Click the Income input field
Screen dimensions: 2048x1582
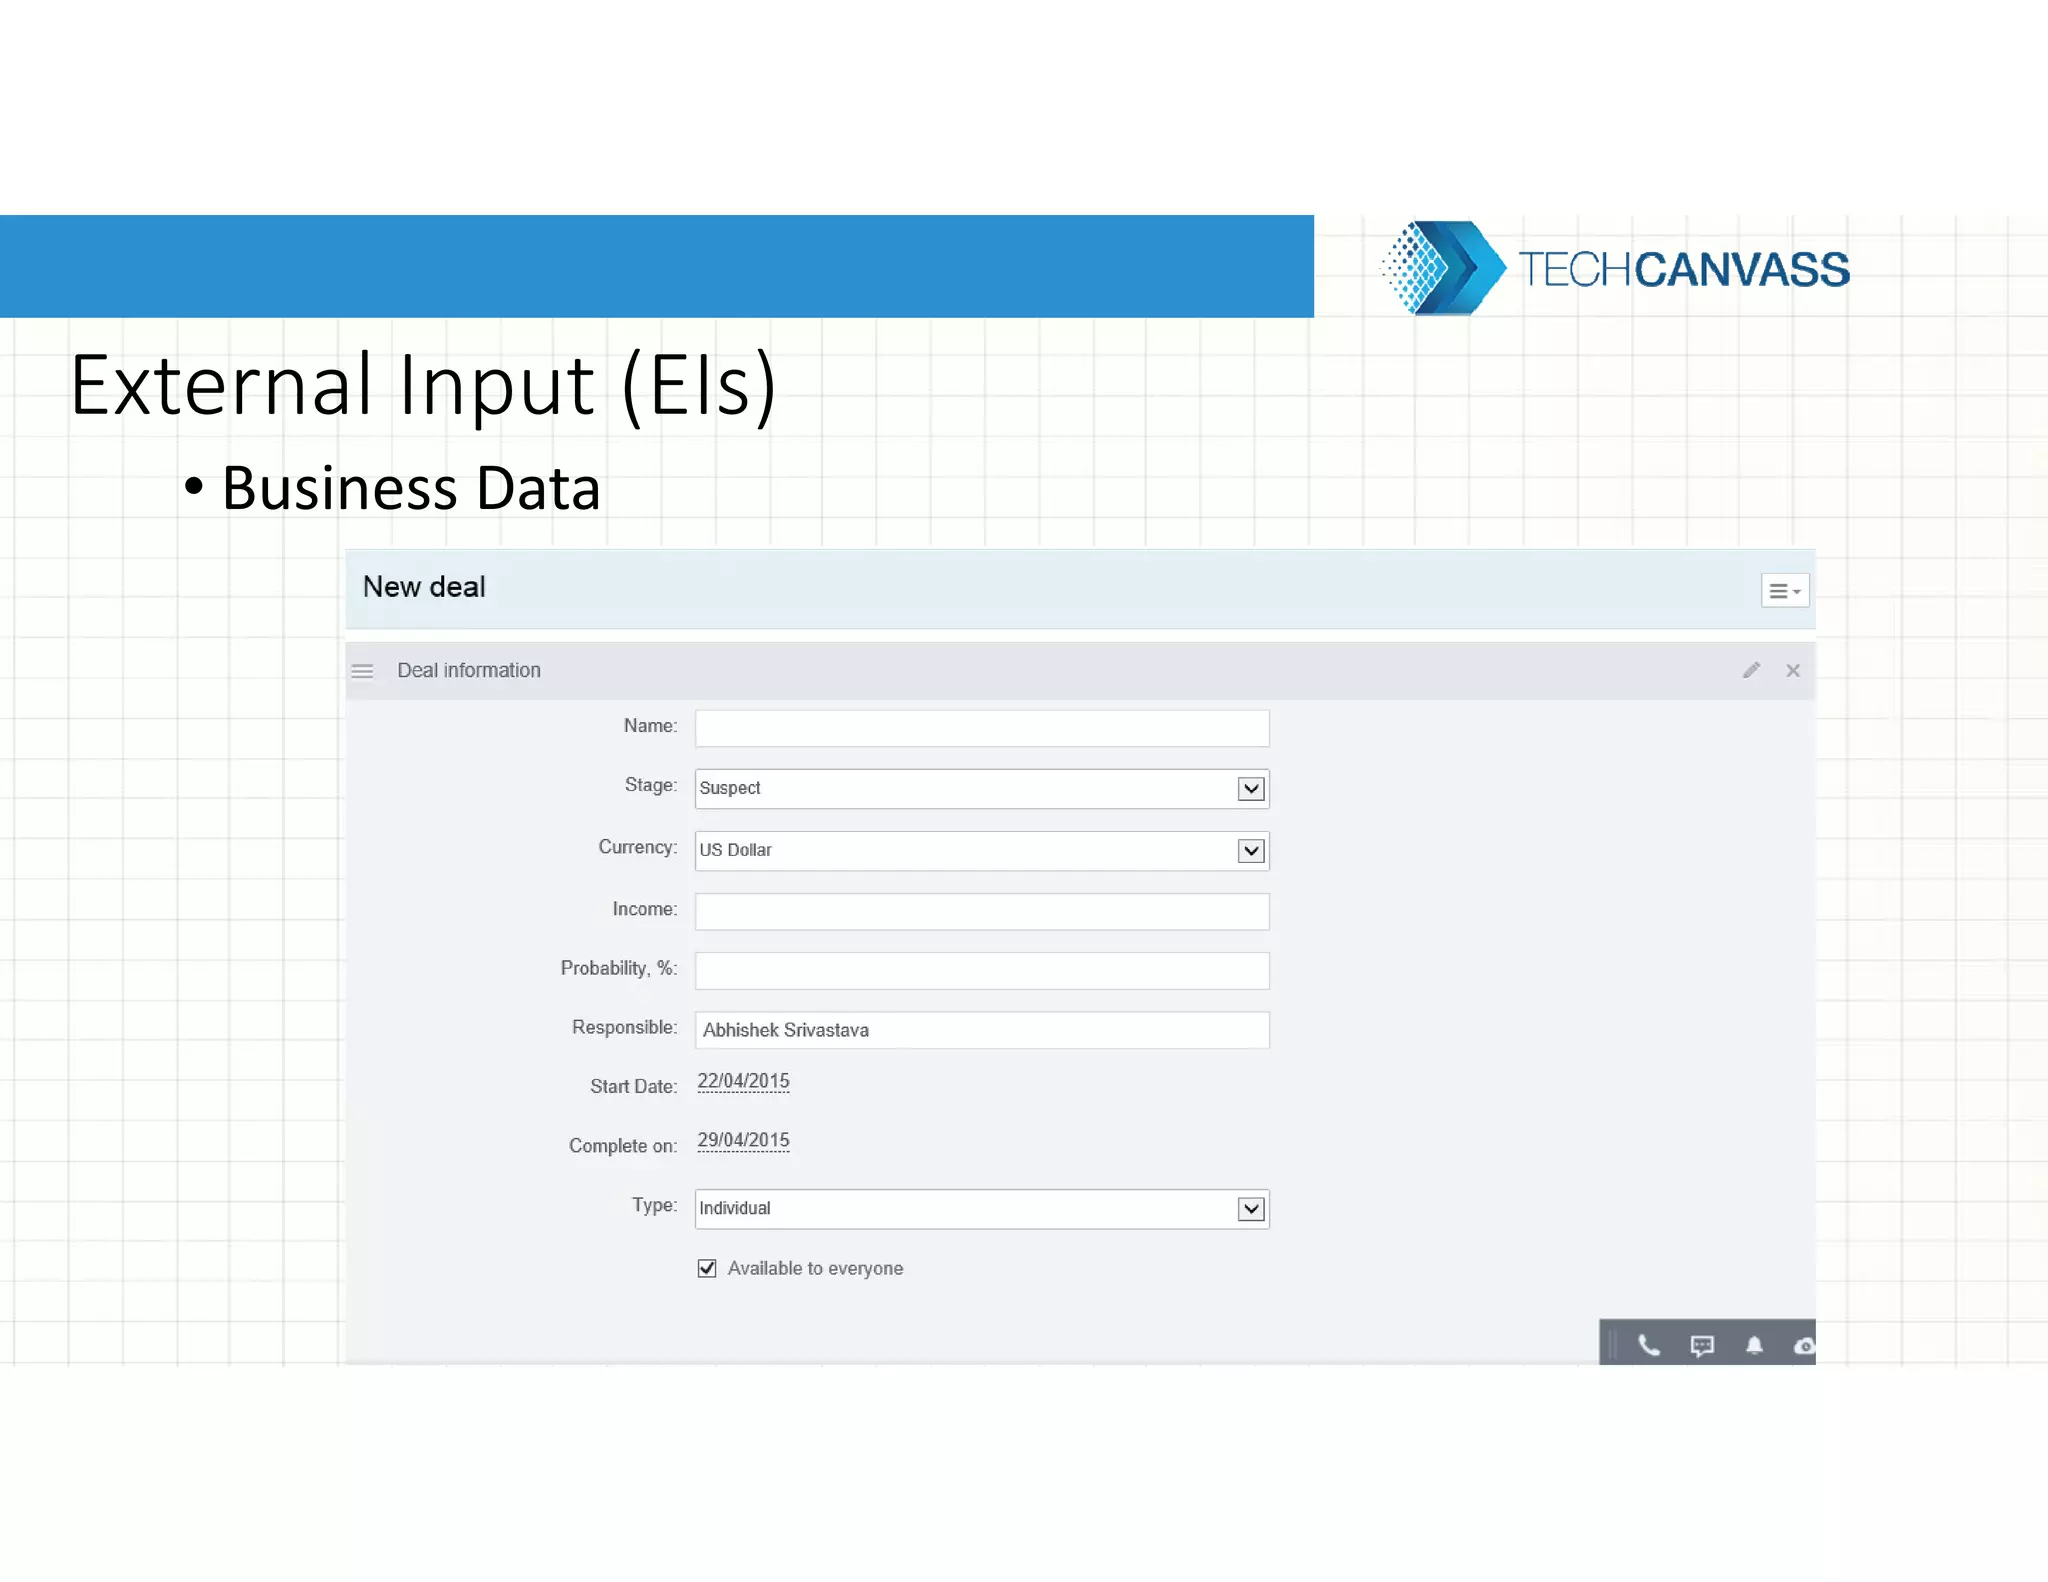[981, 911]
